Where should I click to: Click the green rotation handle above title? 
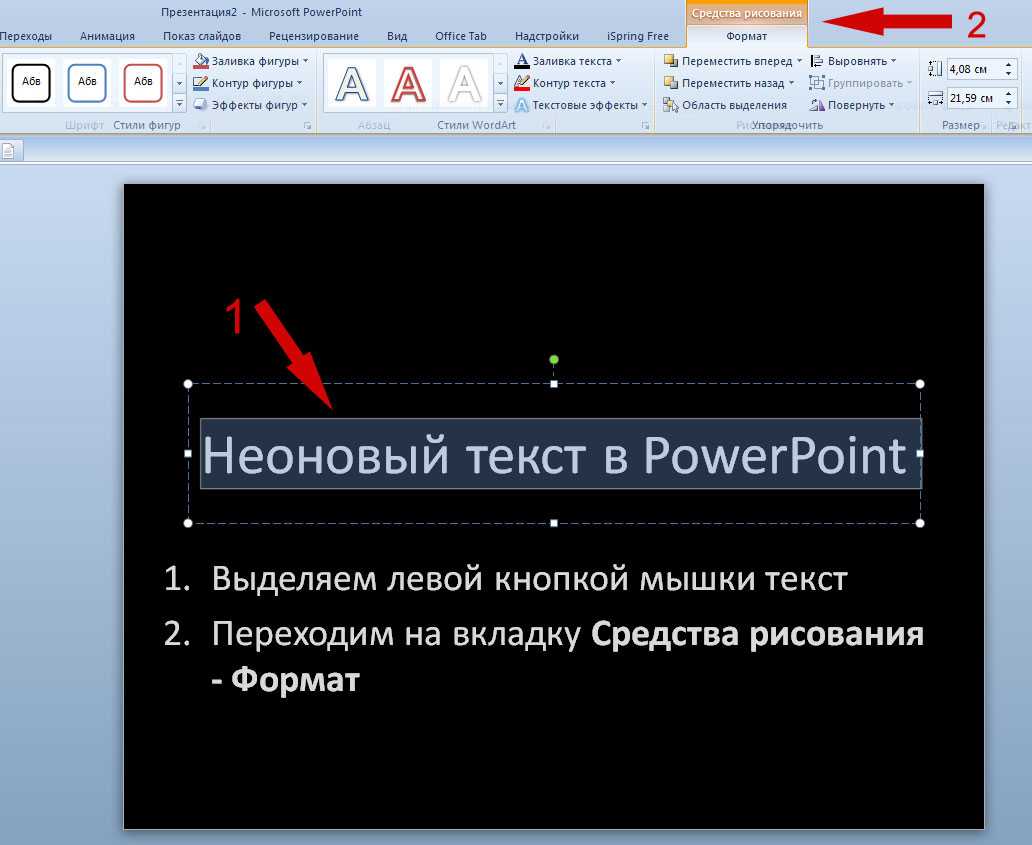[554, 360]
